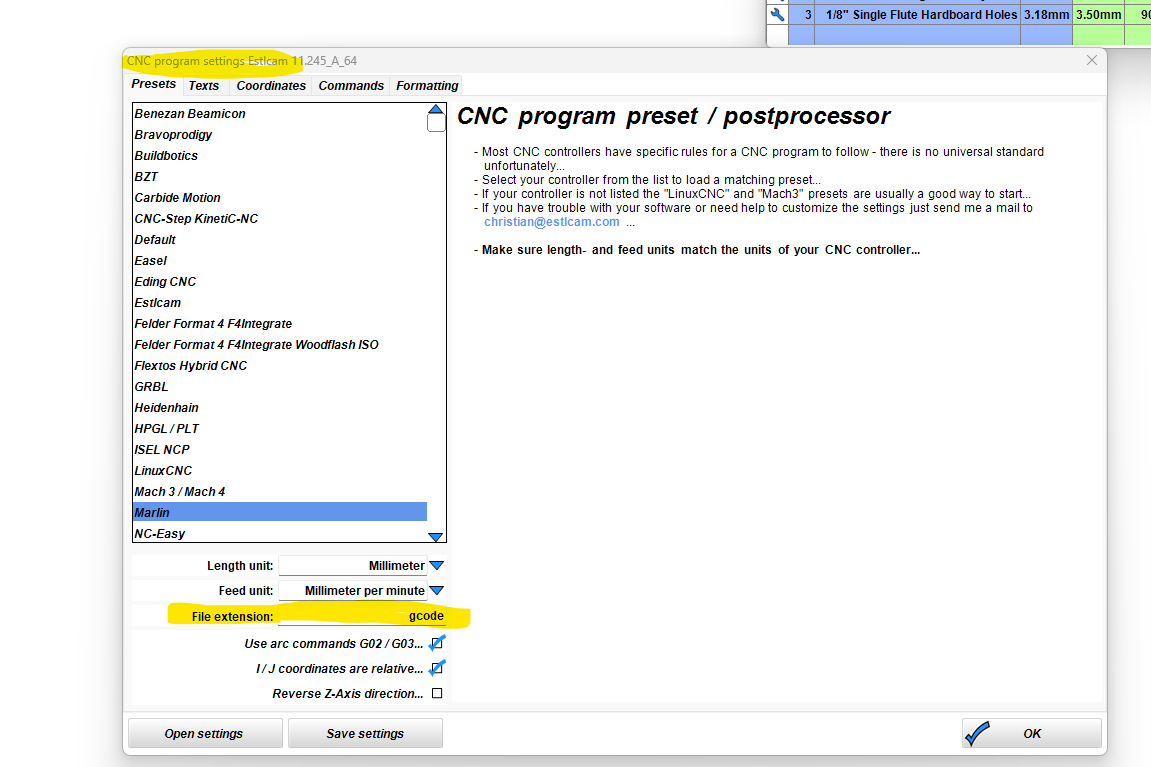1151x767 pixels.
Task: Open the Length unit dropdown
Action: point(436,566)
